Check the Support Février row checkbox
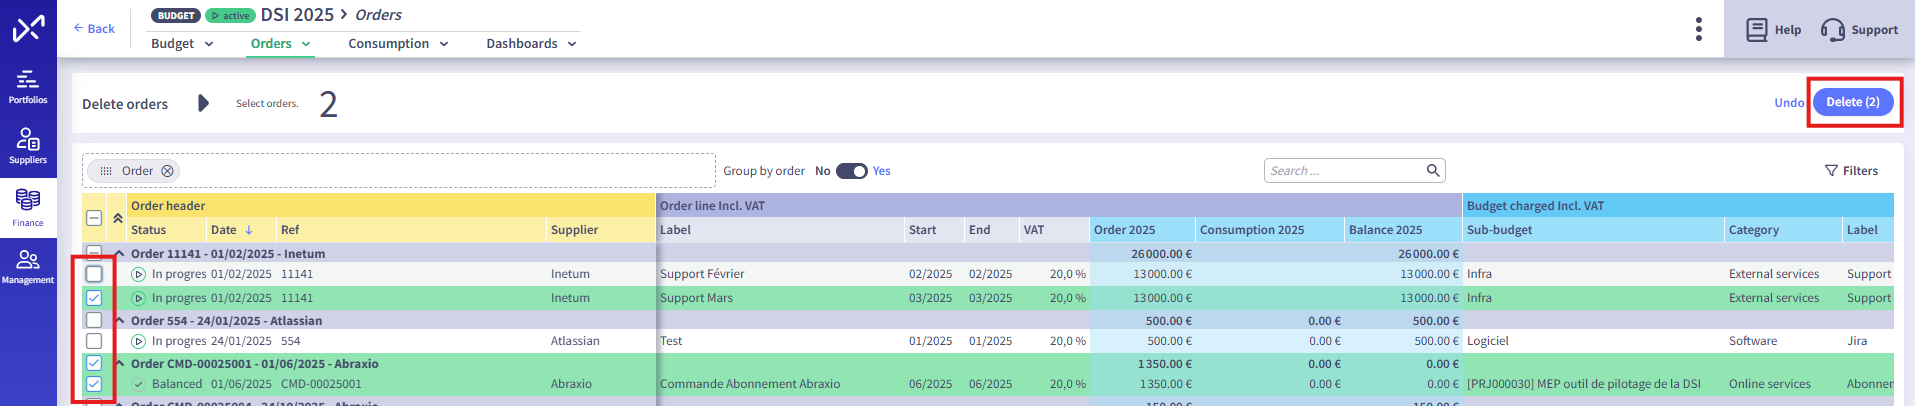1915x406 pixels. pyautogui.click(x=94, y=274)
